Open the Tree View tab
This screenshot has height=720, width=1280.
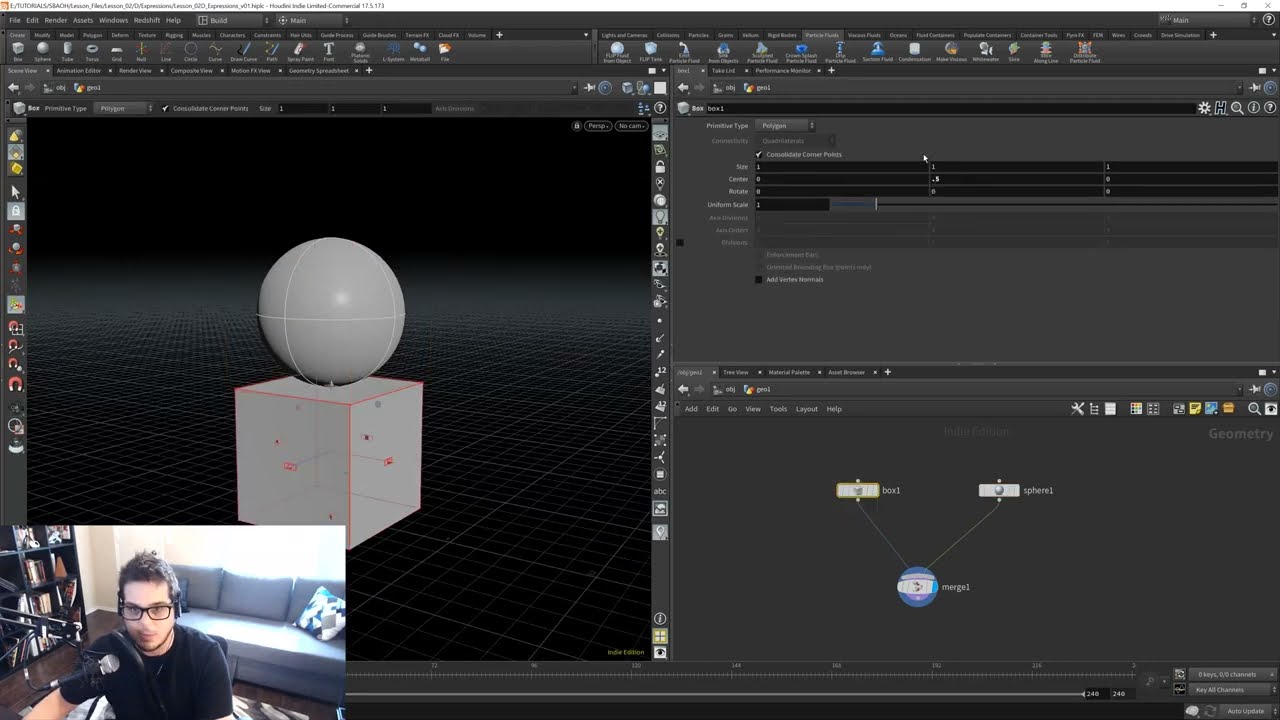click(735, 372)
